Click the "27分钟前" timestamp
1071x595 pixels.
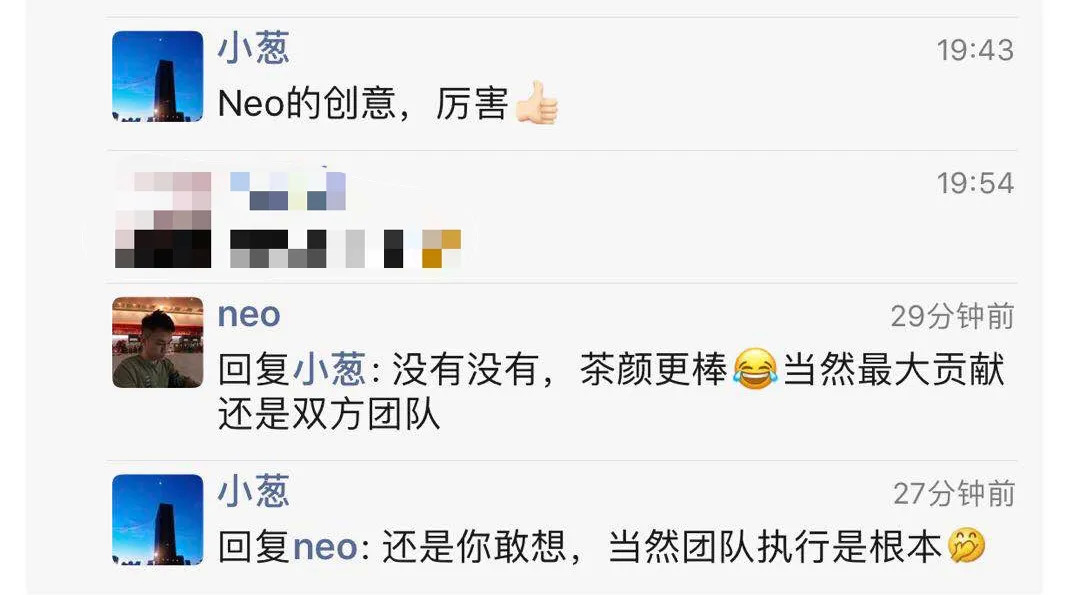954,494
